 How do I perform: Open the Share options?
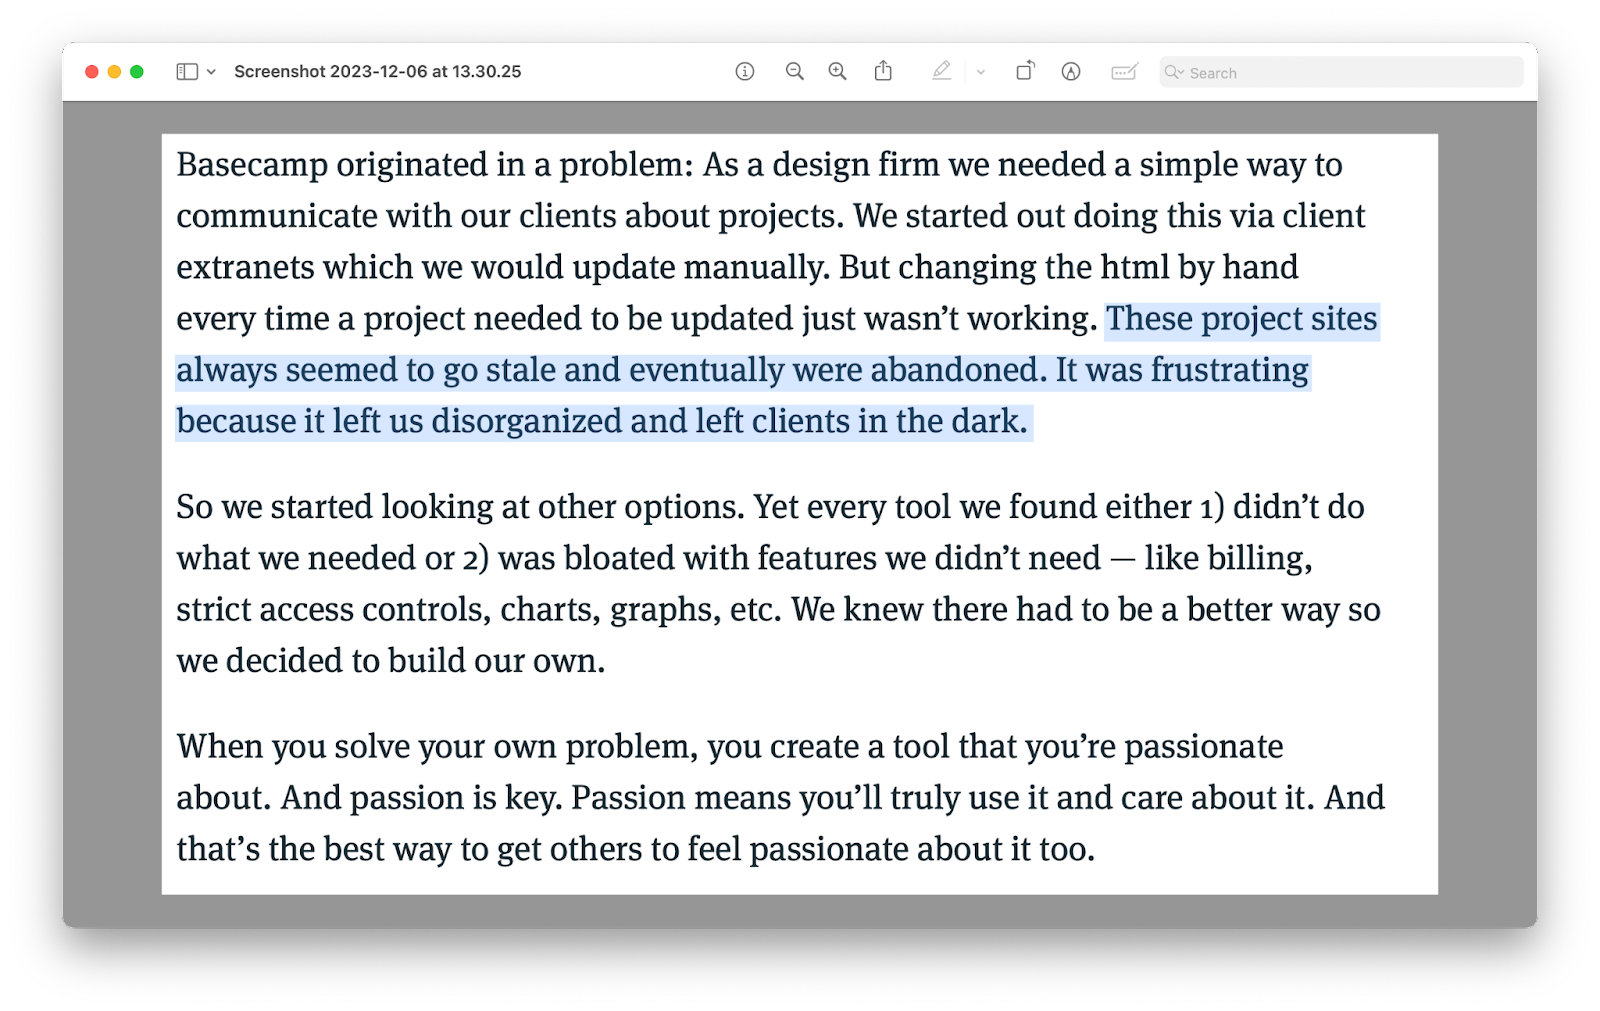point(884,71)
